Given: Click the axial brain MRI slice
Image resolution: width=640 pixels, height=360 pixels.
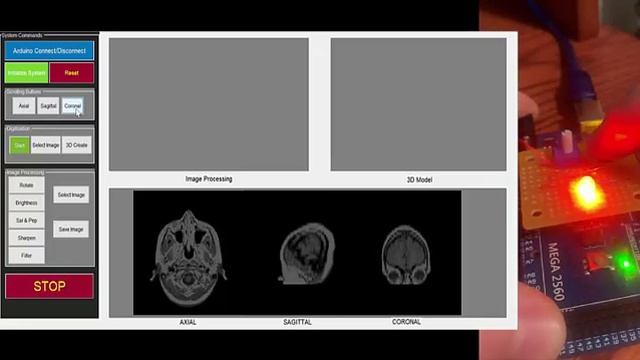Looking at the screenshot, I should pos(188,257).
